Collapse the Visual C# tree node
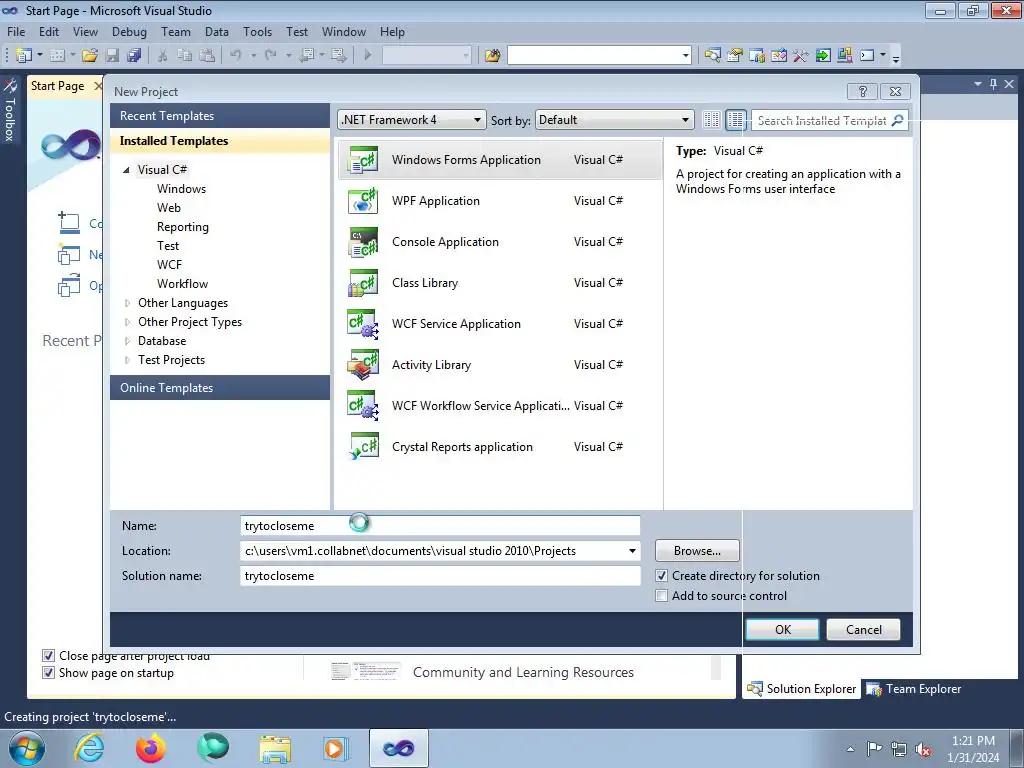 tap(126, 170)
